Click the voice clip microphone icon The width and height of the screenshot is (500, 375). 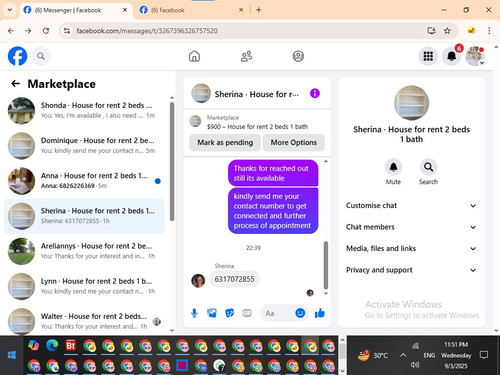tap(194, 313)
